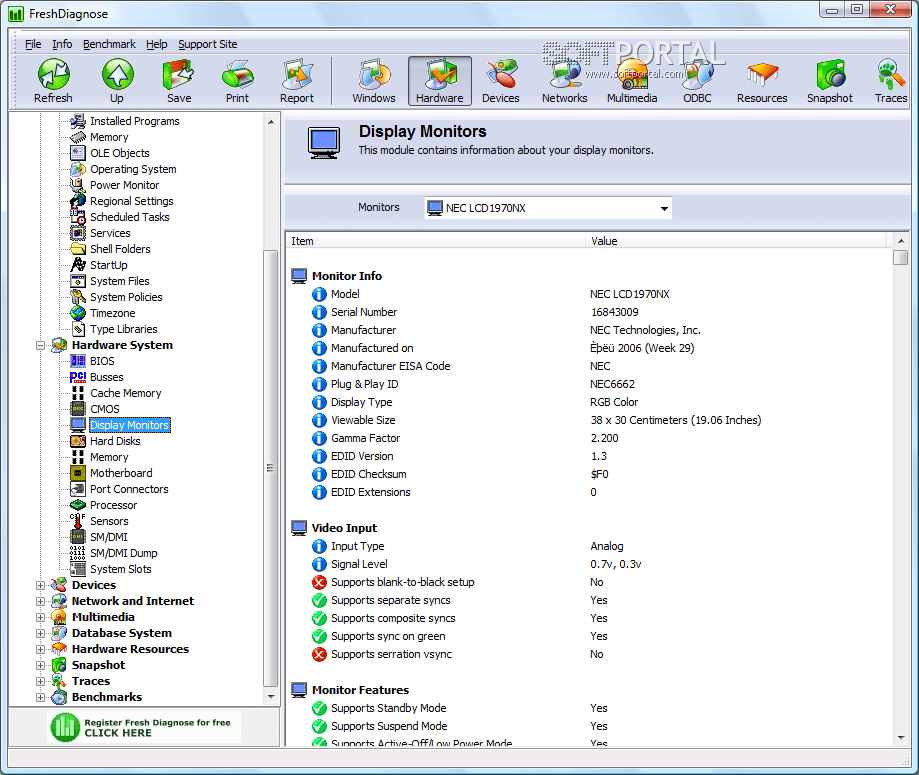The height and width of the screenshot is (775, 919).
Task: Open the Benchmark menu
Action: [109, 44]
